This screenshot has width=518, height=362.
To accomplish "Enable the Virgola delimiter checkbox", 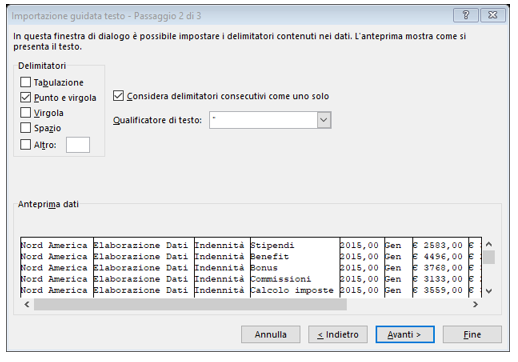I will point(26,113).
